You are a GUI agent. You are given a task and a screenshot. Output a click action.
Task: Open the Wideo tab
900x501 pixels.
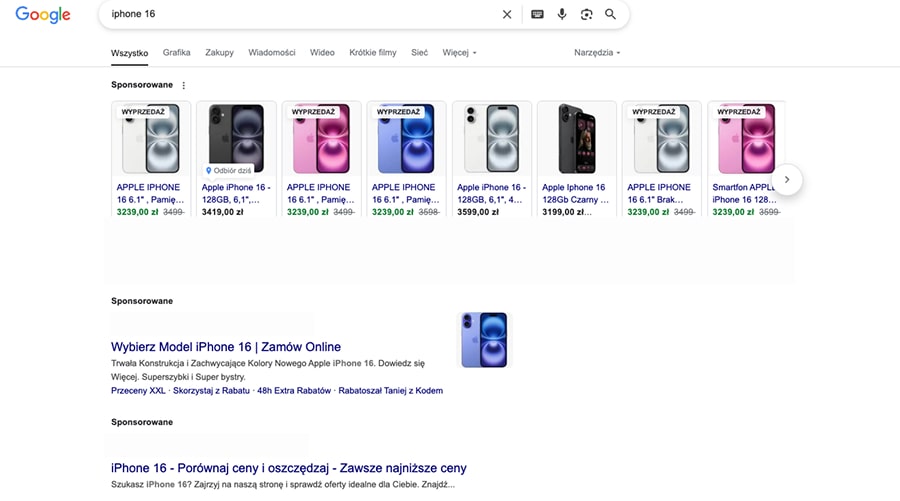point(322,52)
